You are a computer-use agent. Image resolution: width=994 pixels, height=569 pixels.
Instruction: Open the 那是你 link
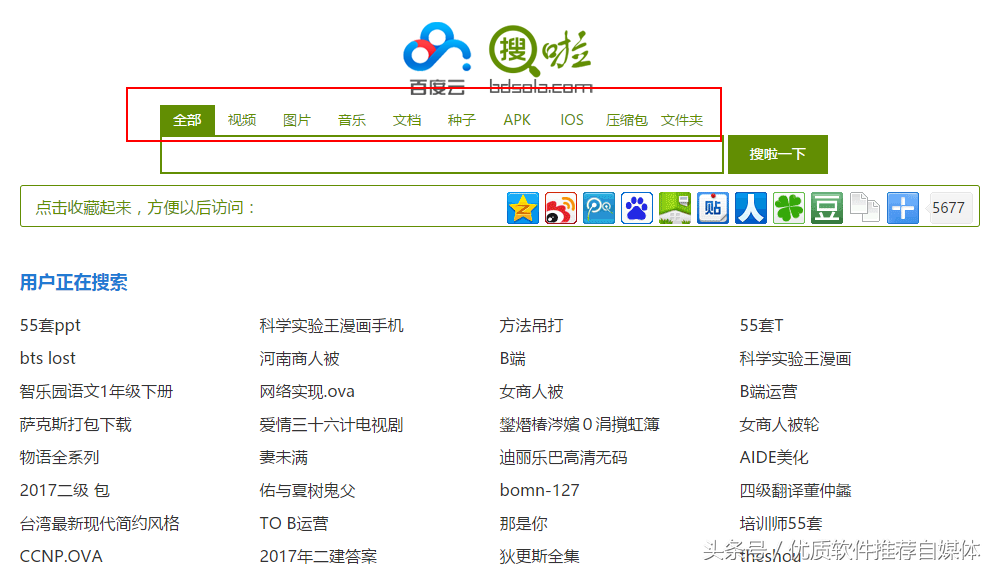point(524,523)
